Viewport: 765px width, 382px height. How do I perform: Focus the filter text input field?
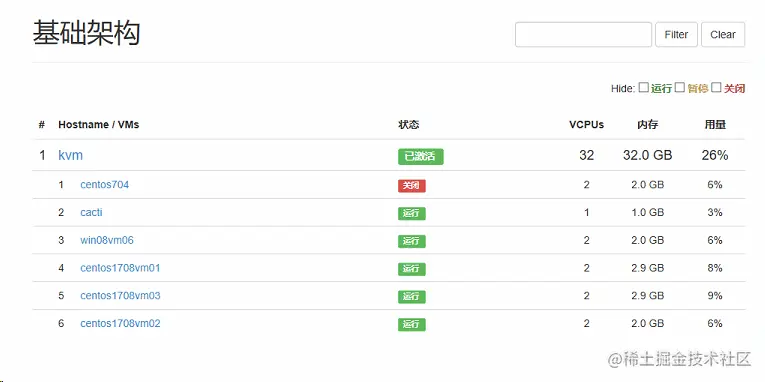pyautogui.click(x=584, y=35)
